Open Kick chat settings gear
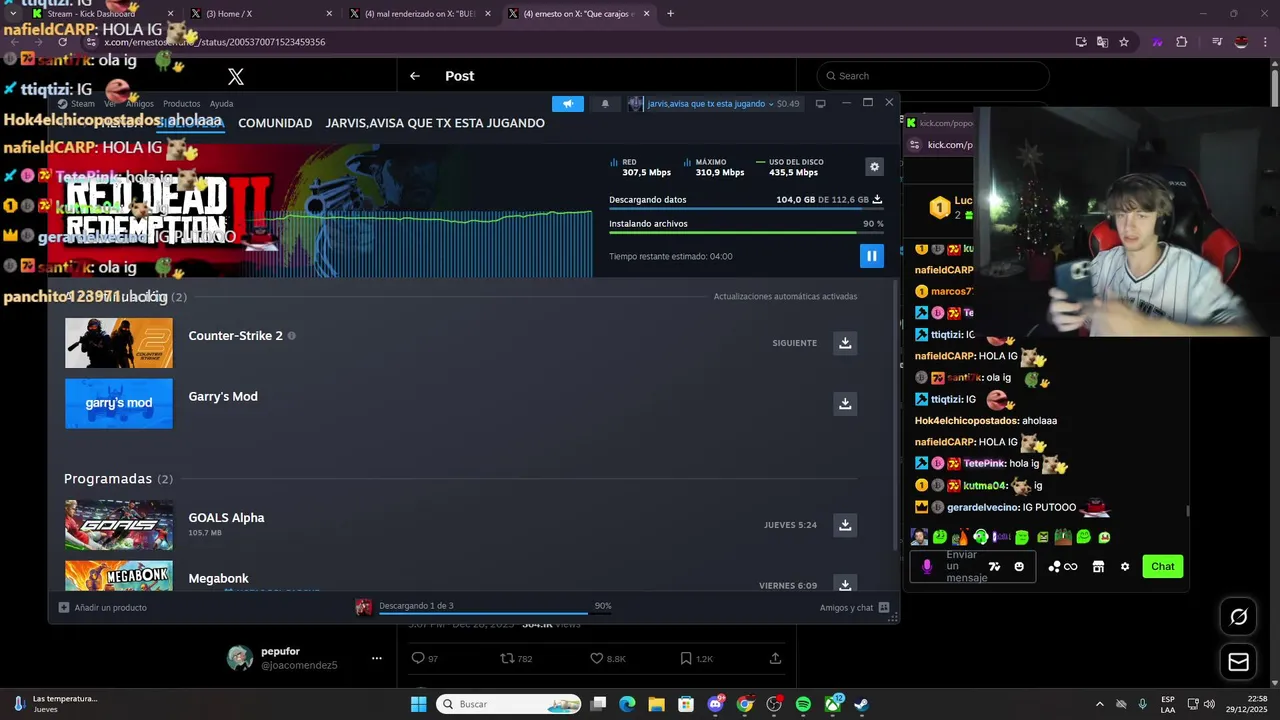This screenshot has height=720, width=1280. click(1125, 567)
